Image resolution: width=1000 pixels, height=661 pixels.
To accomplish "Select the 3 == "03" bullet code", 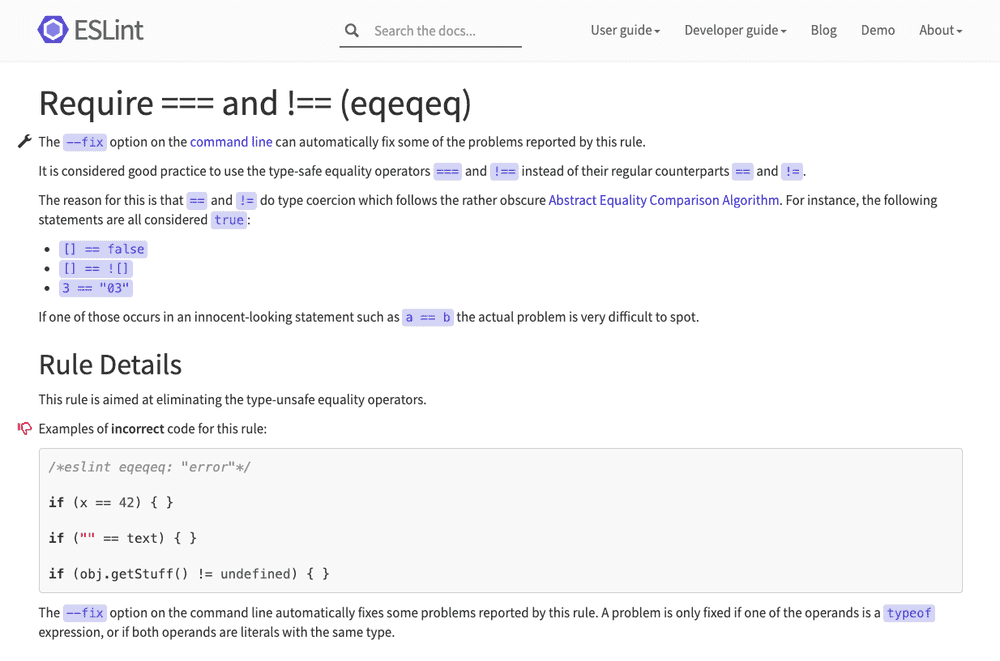I will [x=95, y=287].
